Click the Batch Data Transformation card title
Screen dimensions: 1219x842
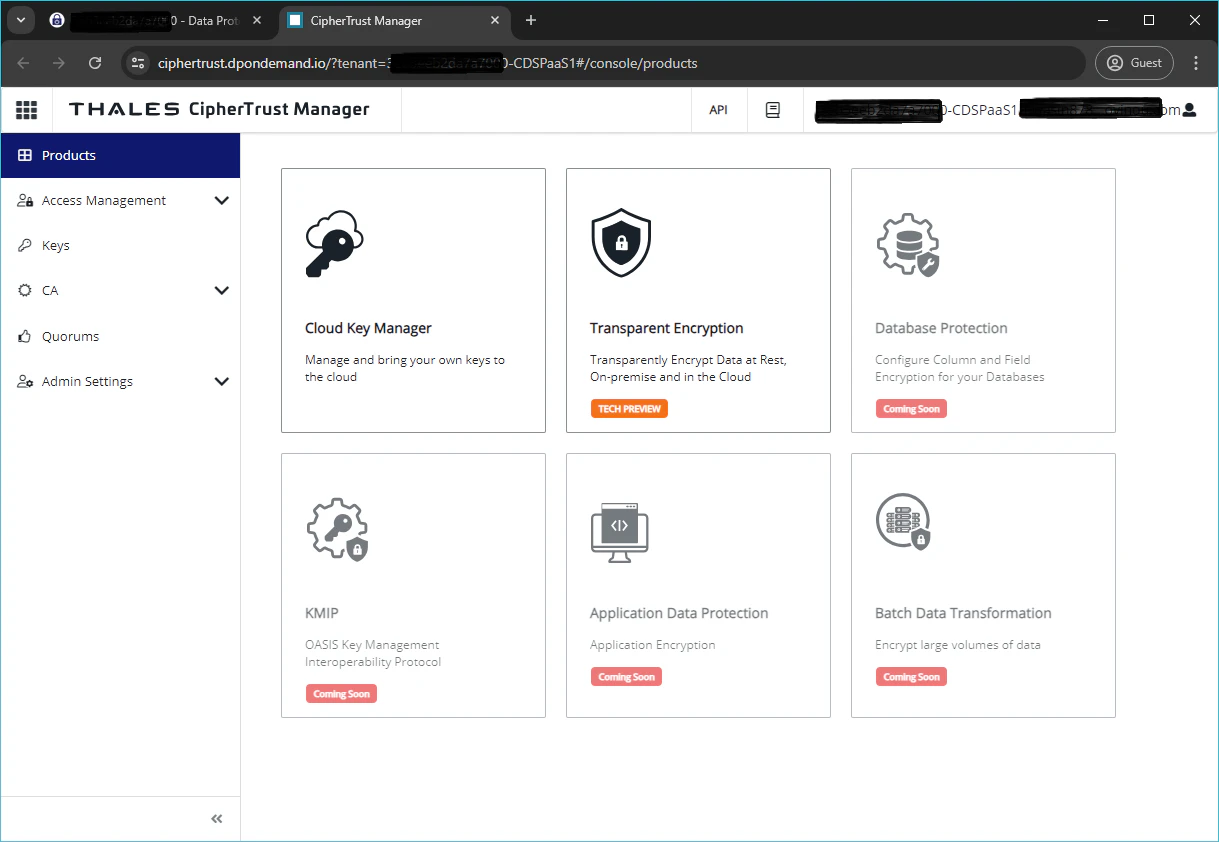click(x=963, y=613)
